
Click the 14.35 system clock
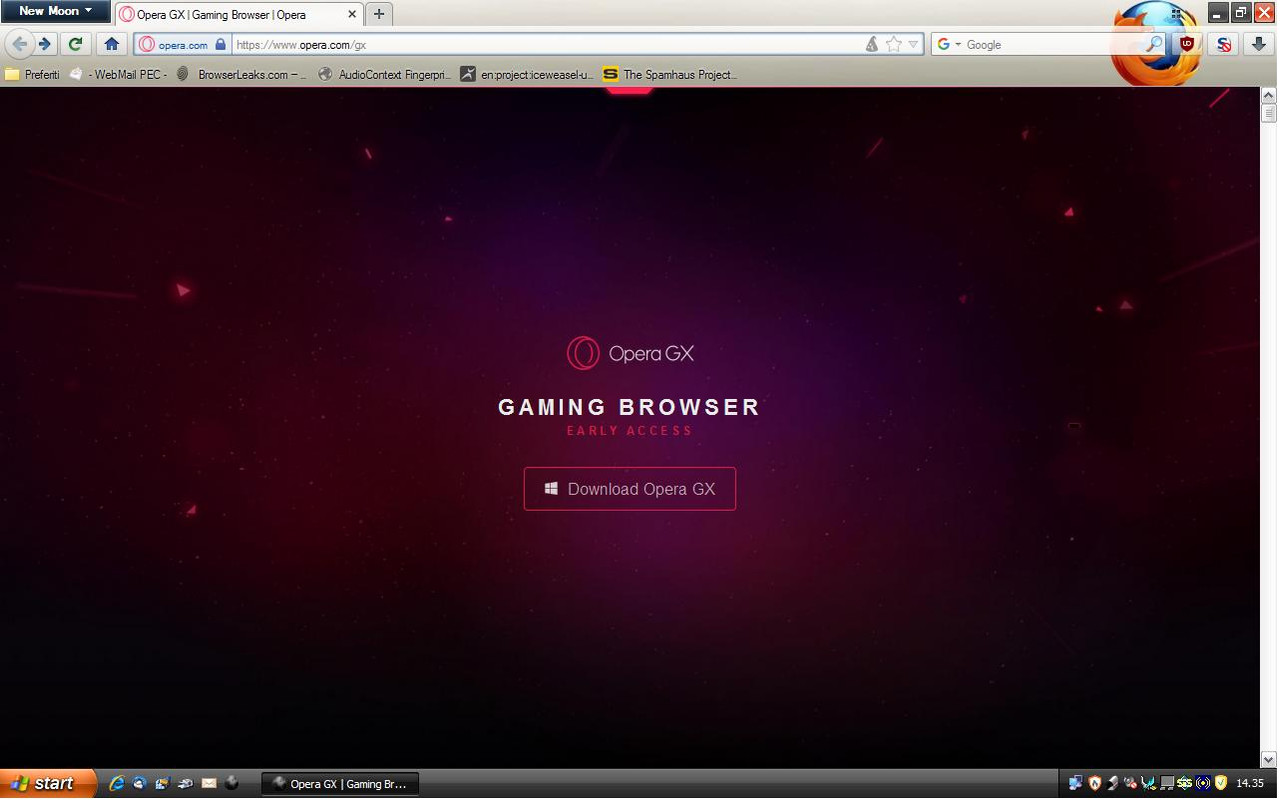pos(1250,783)
